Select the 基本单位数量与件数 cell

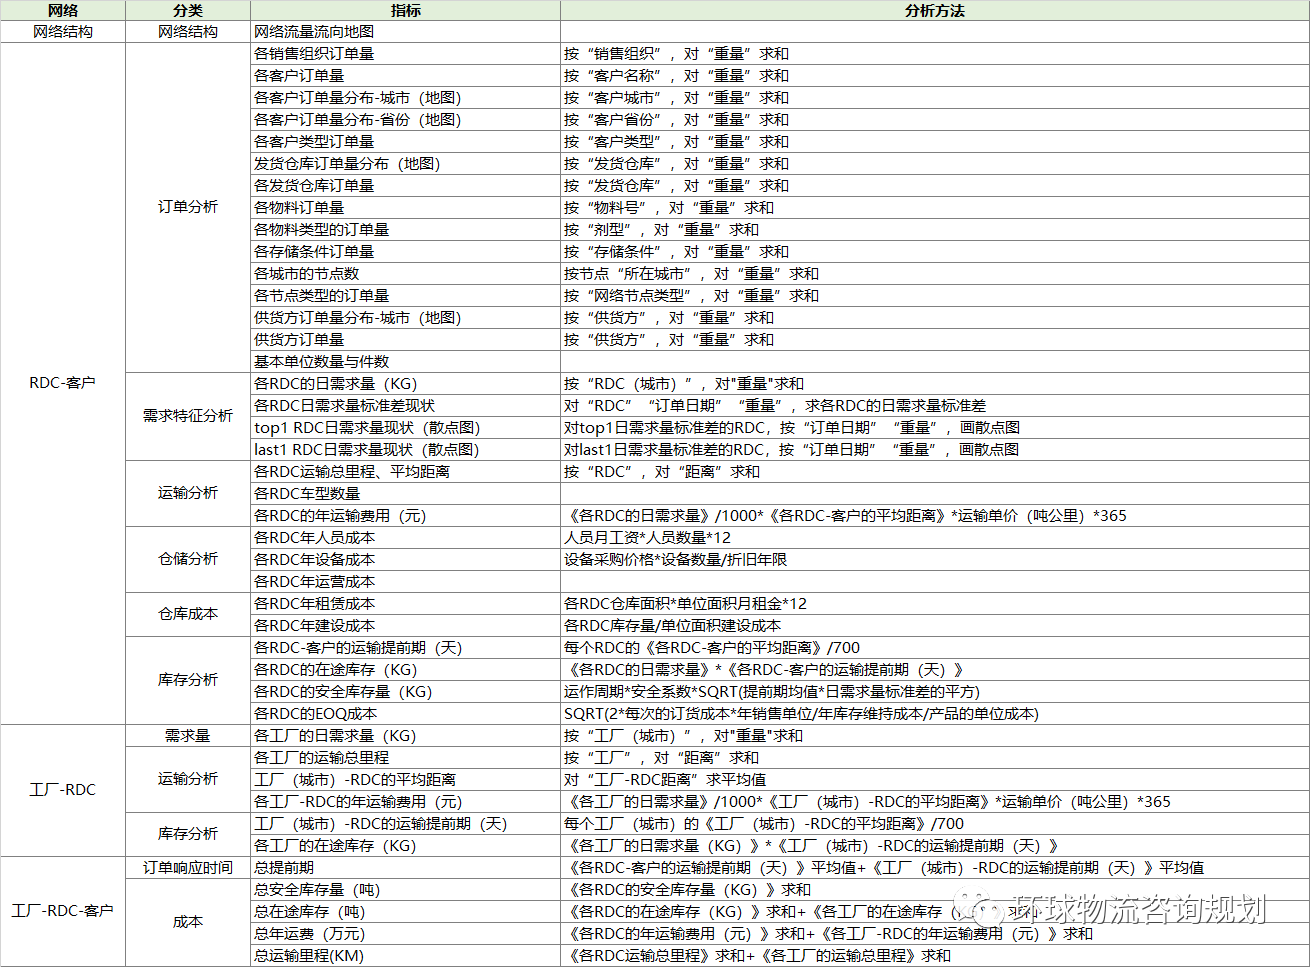point(405,361)
